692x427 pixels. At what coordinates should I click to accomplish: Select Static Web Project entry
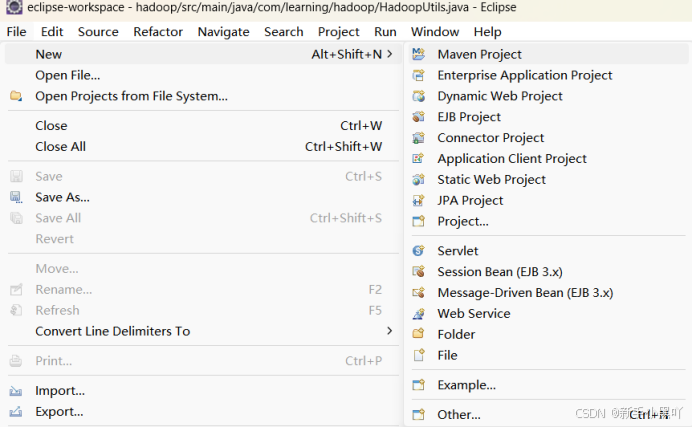tap(548, 180)
